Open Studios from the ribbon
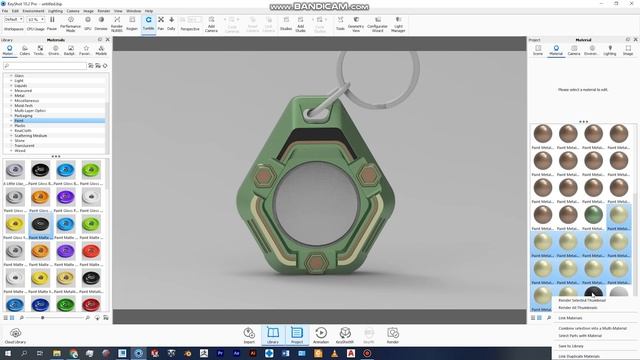The width and height of the screenshot is (640, 360). tap(286, 24)
